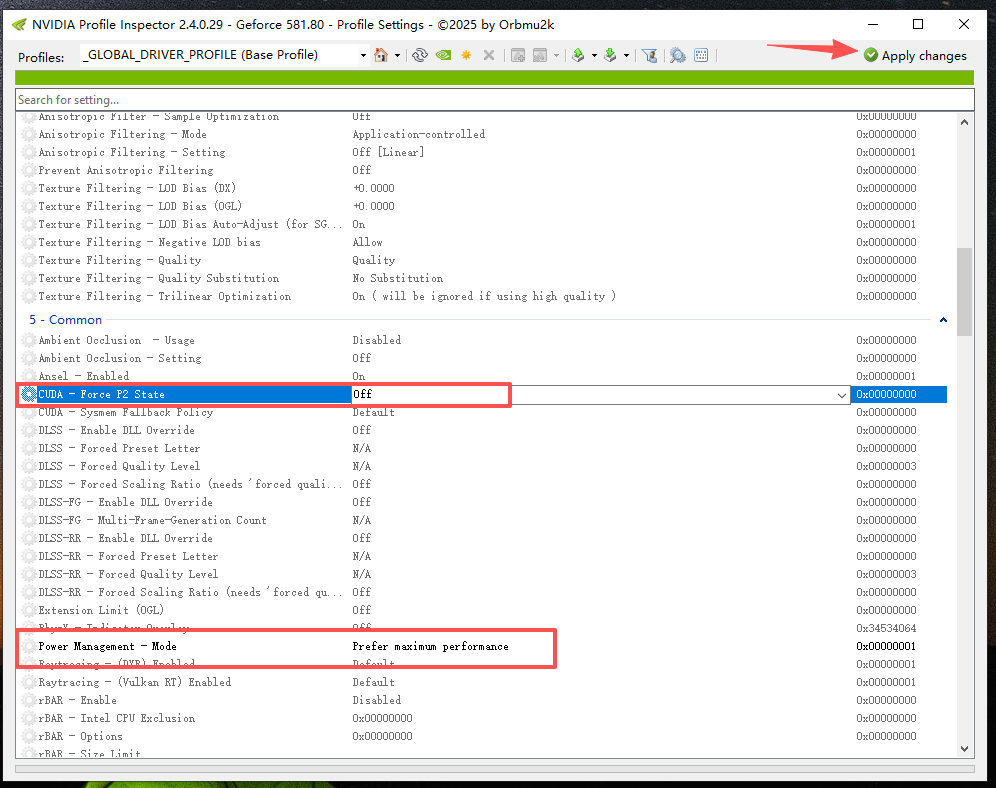Select the 'Ambient Occlusion - Usage' row
The image size is (996, 788).
[483, 340]
